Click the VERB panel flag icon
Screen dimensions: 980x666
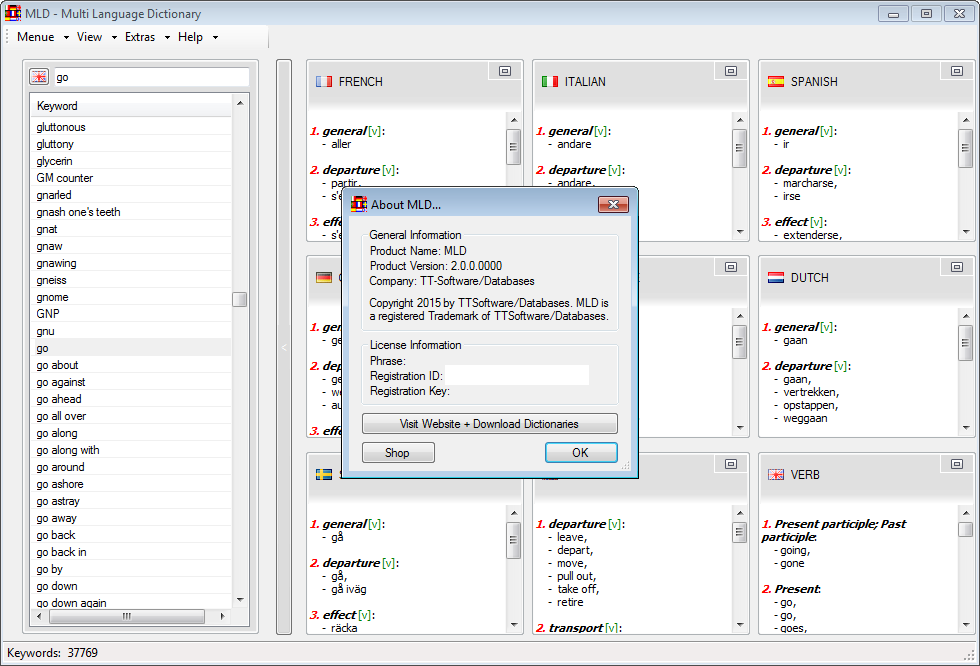click(x=776, y=475)
